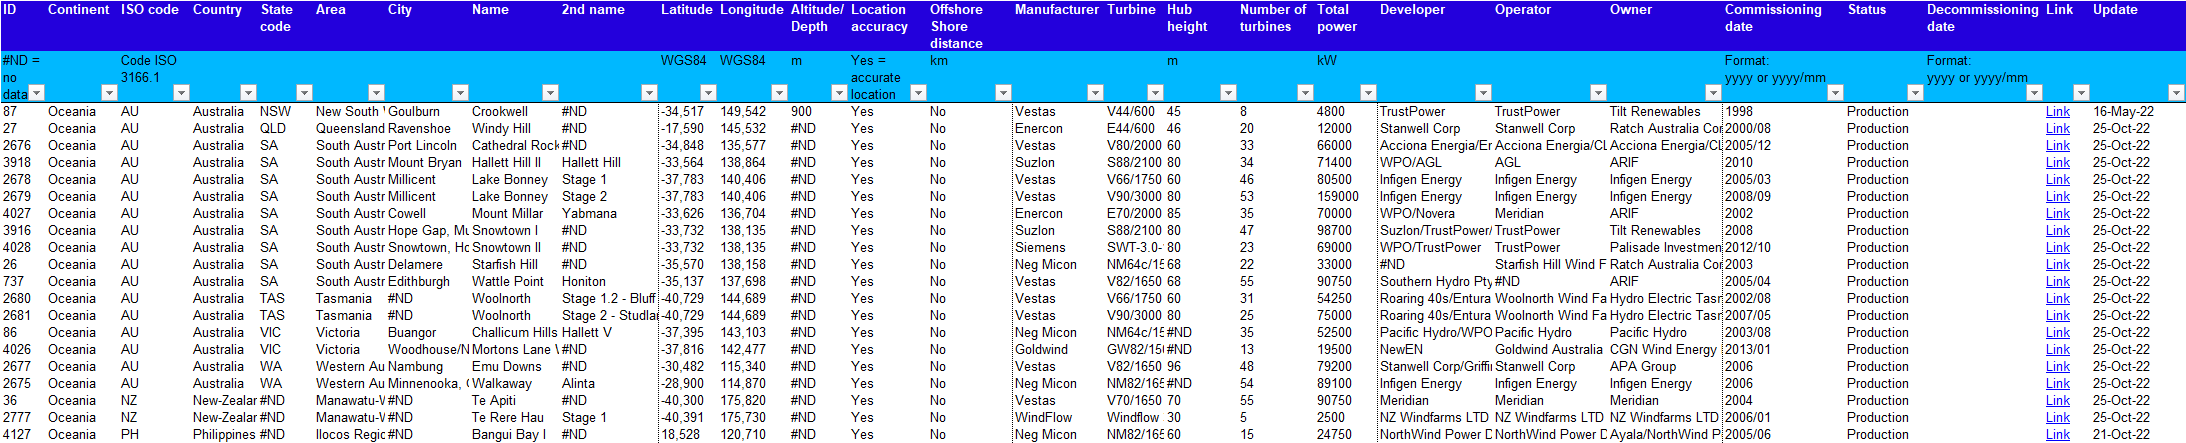Select the Developer column header cell

pos(1434,26)
